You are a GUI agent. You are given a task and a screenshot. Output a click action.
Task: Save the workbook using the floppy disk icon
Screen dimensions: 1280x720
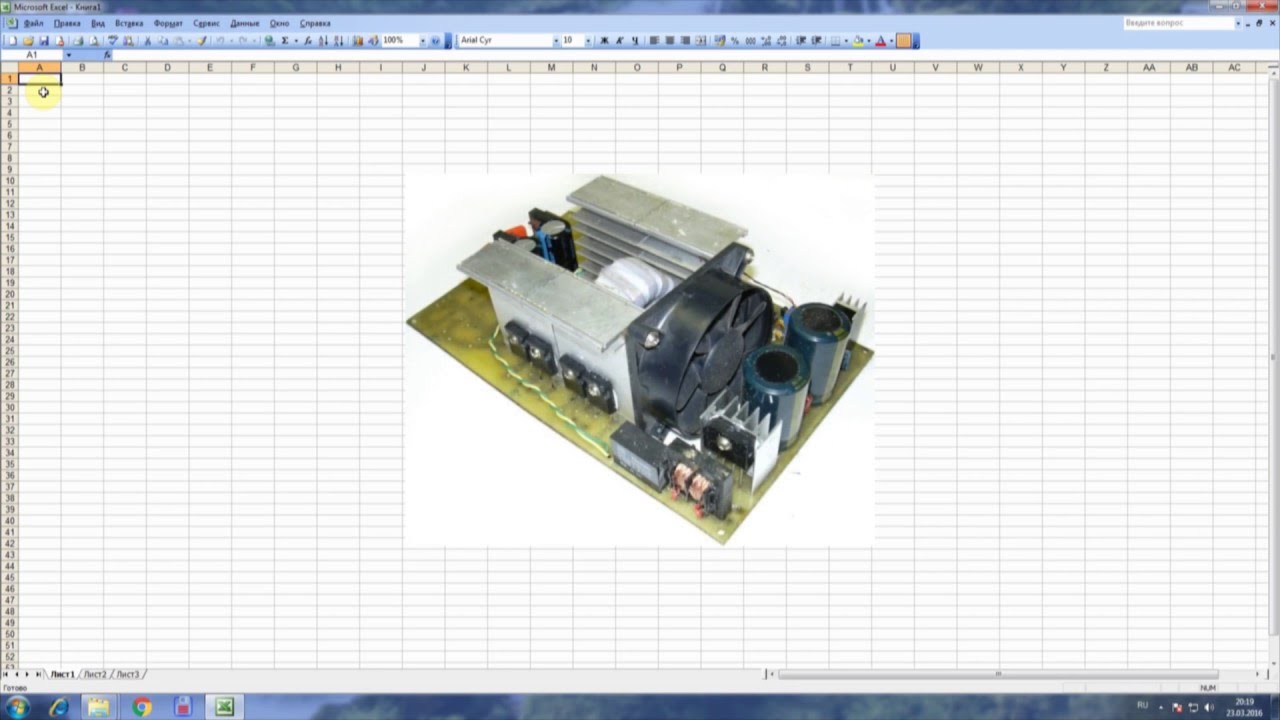point(44,41)
